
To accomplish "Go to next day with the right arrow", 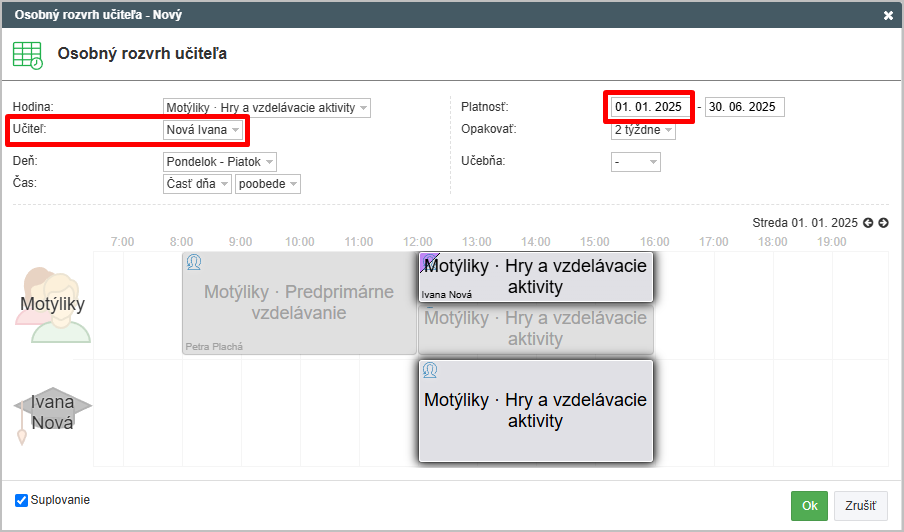I will [883, 222].
